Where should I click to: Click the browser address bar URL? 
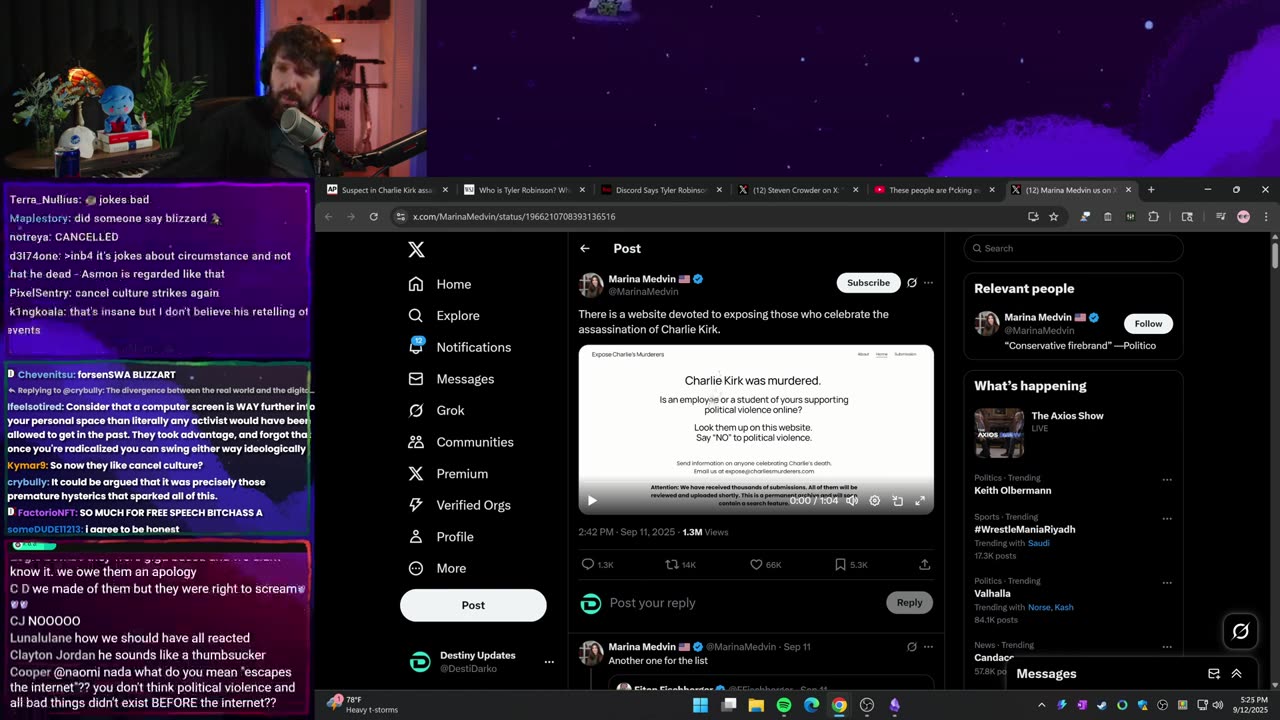point(514,217)
